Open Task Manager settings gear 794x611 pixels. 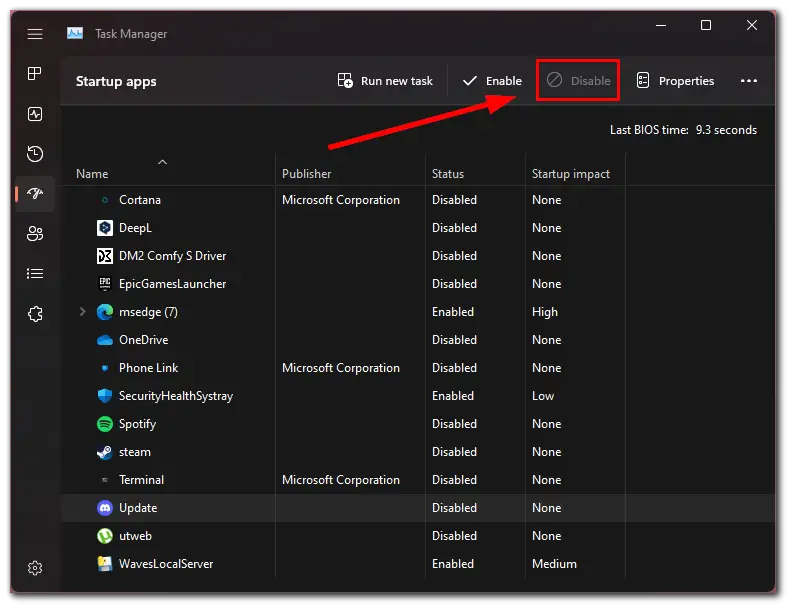click(x=35, y=568)
